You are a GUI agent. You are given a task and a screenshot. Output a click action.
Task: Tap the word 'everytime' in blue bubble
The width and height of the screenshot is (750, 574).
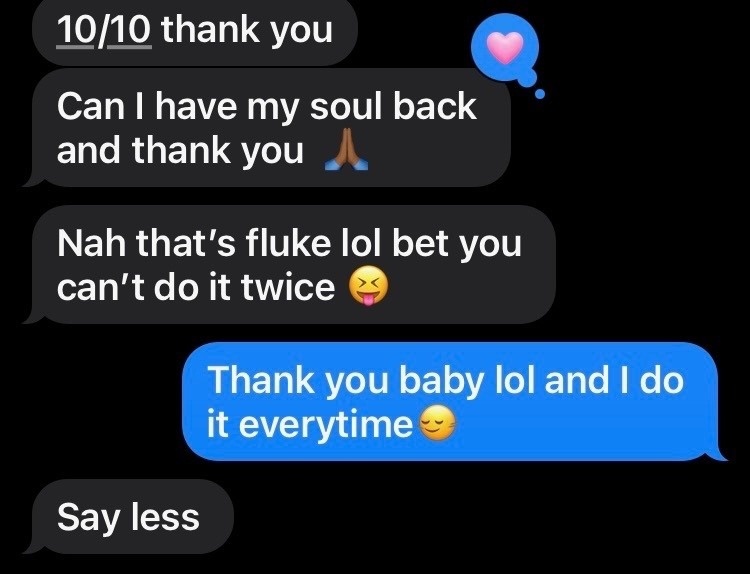(x=325, y=424)
